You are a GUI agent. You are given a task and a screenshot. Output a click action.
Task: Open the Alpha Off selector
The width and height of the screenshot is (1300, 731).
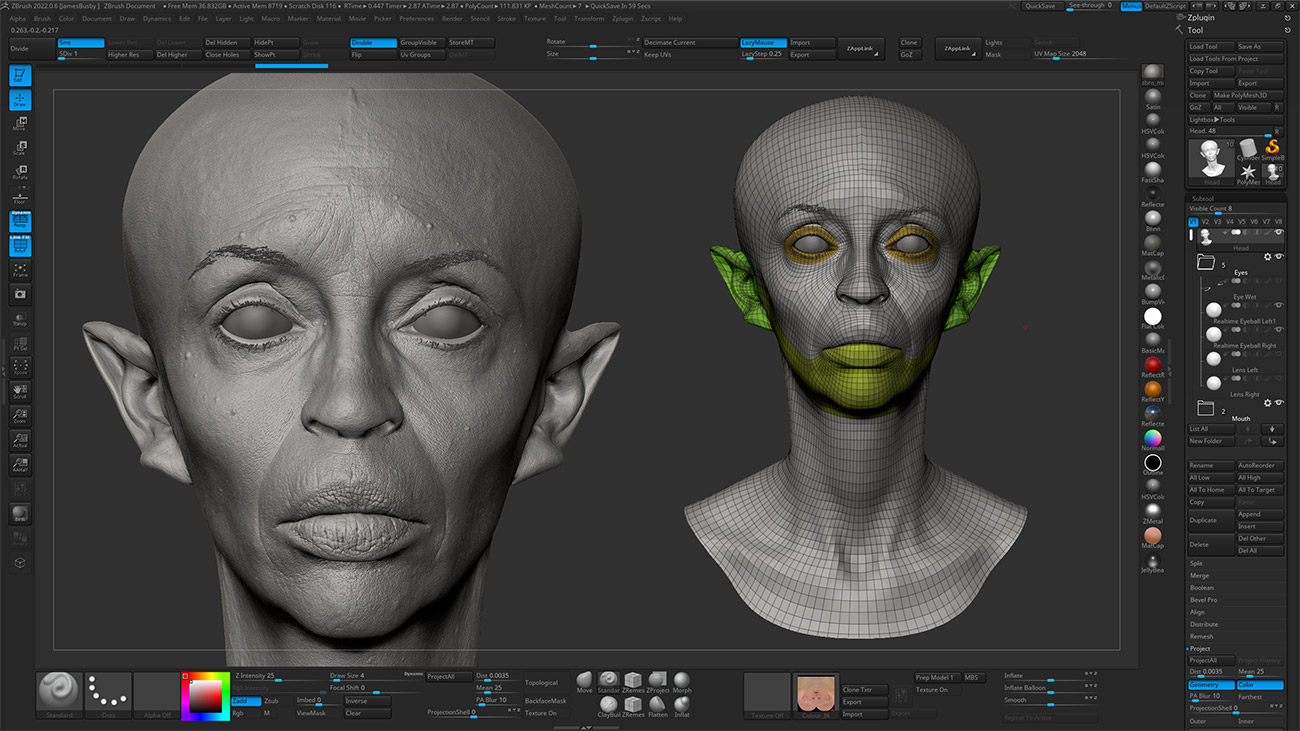click(156, 695)
